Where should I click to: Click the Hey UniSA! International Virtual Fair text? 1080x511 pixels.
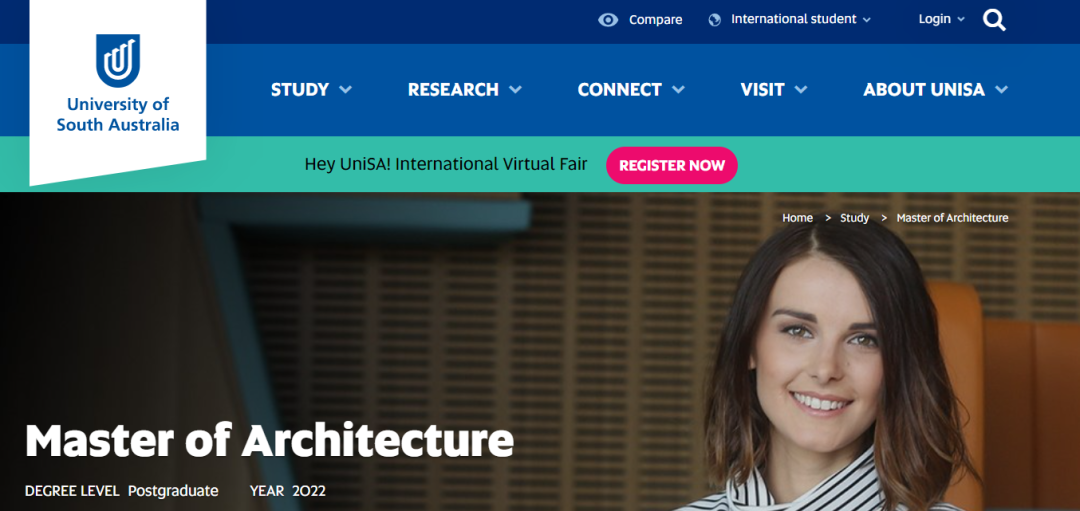pos(446,165)
